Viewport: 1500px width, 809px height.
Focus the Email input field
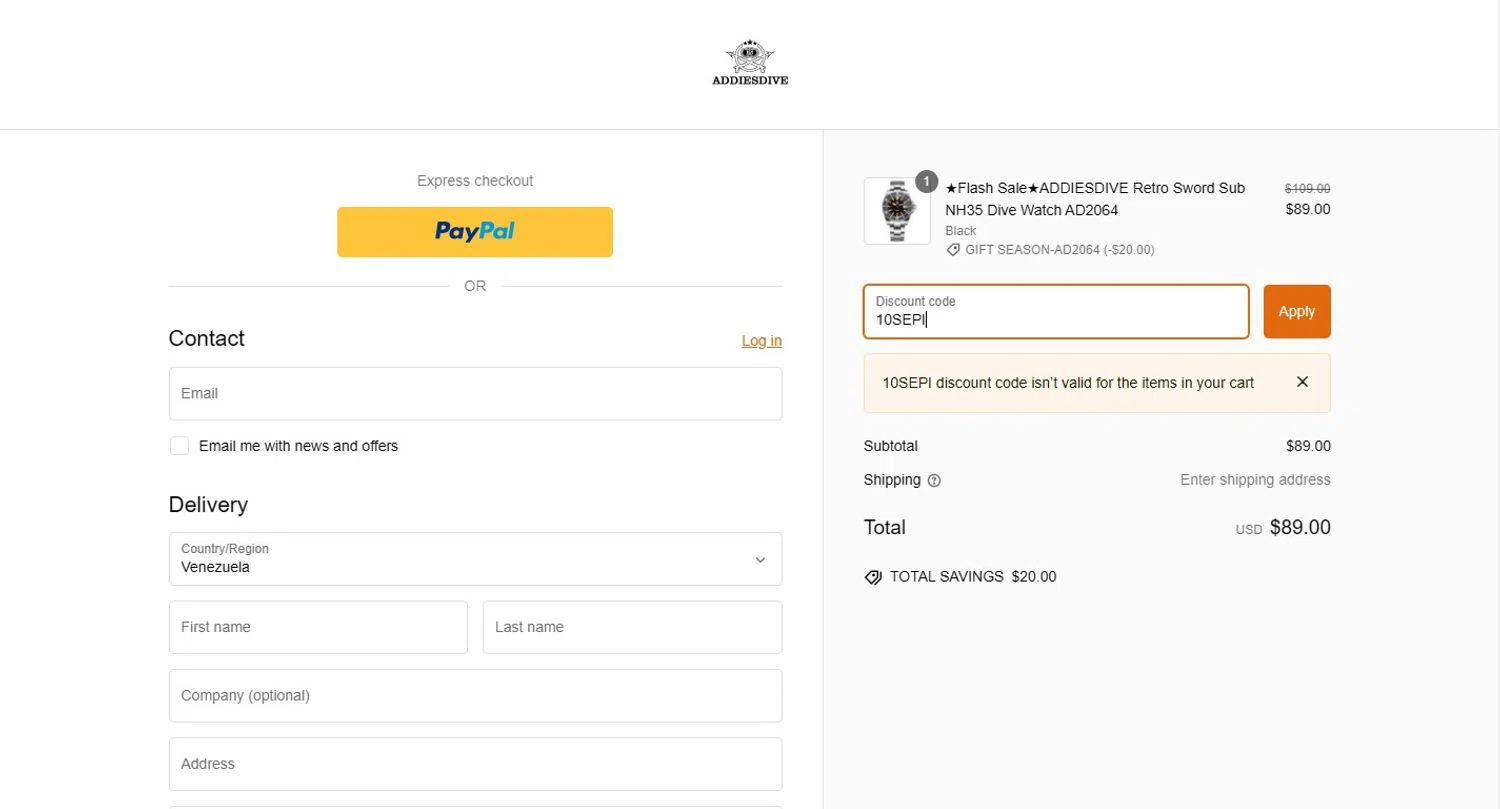475,393
